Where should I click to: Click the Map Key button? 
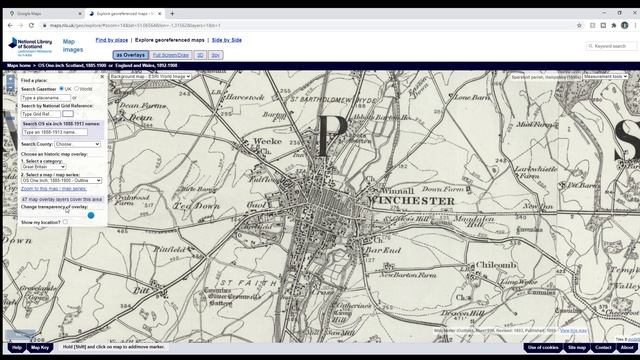[40, 347]
